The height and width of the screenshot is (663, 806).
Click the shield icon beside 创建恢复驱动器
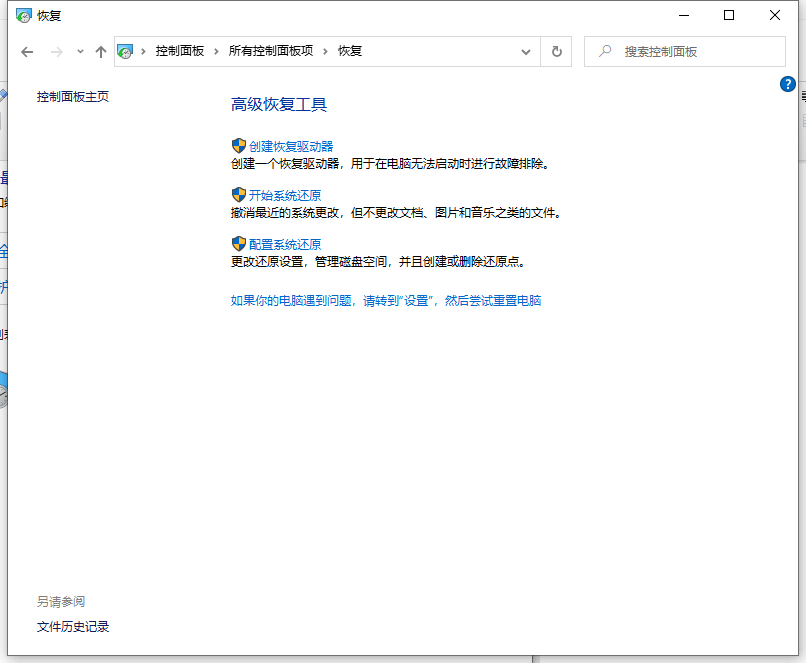pos(239,146)
